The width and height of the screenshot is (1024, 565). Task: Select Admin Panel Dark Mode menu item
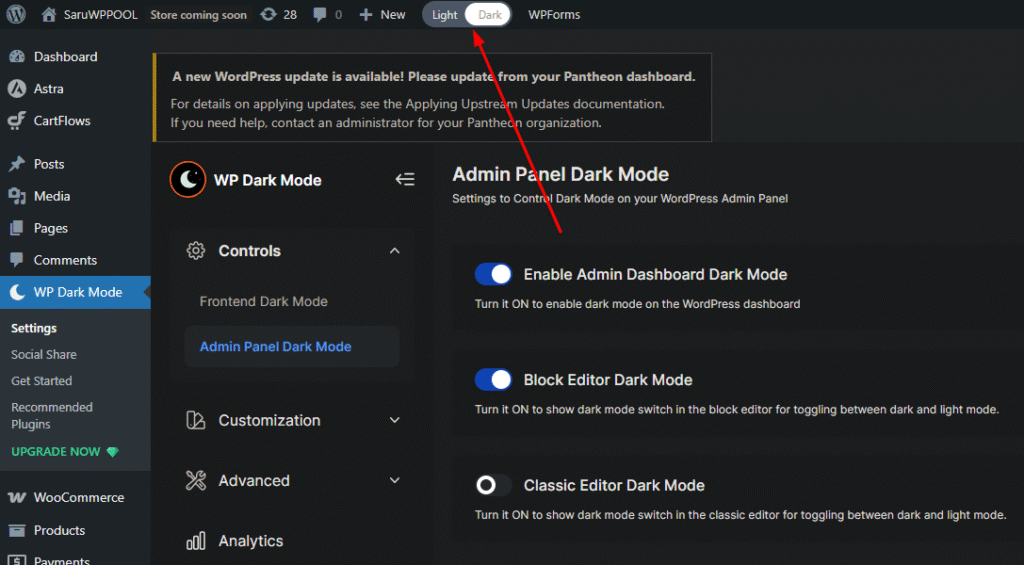pyautogui.click(x=292, y=346)
